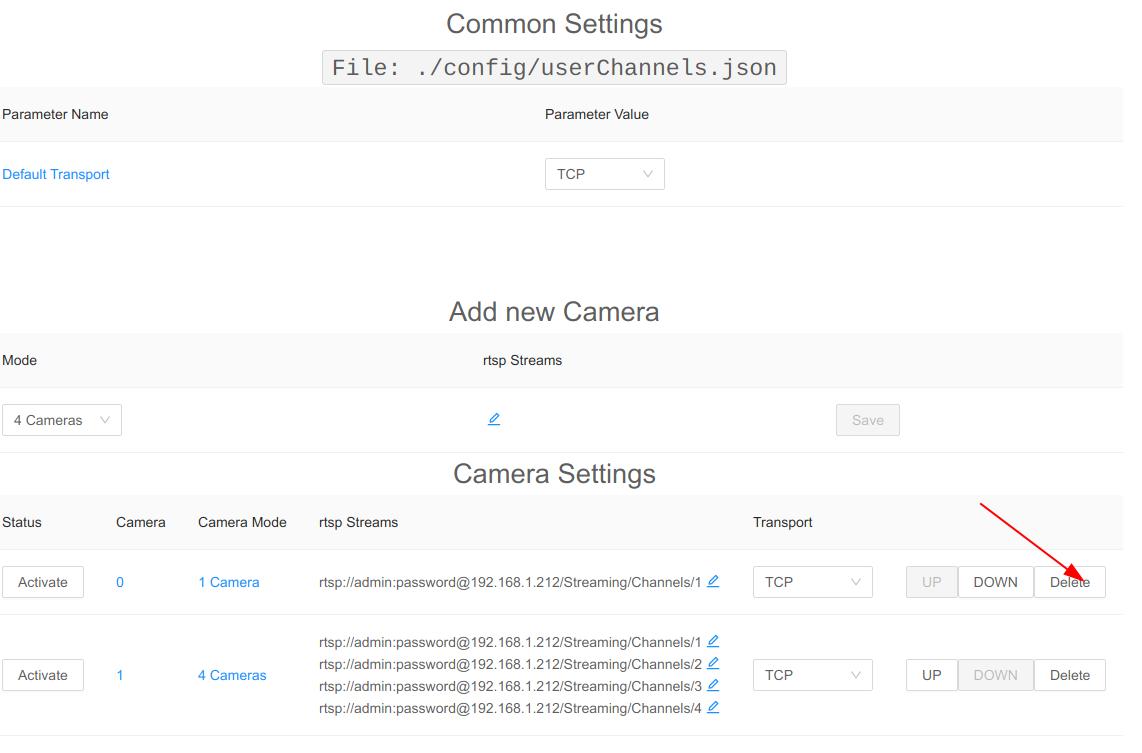Screen dimensions: 1142x753
Task: Expand camera 0 Transport TCP dropdown
Action: pos(812,582)
